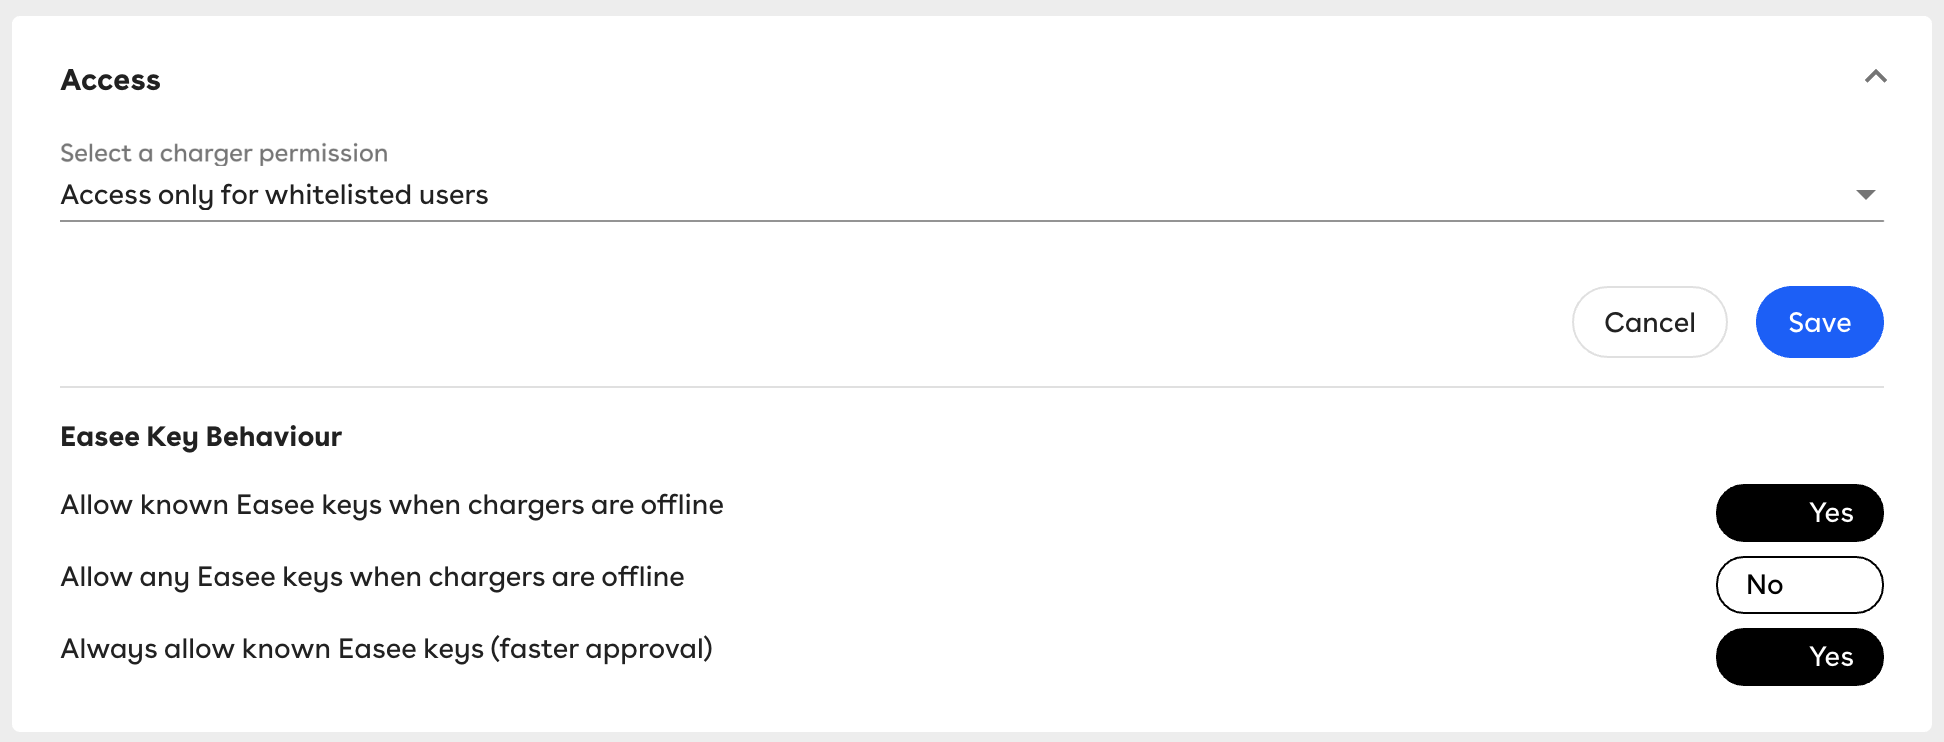Open charger permission dropdown arrow
This screenshot has height=742, width=1944.
1865,195
